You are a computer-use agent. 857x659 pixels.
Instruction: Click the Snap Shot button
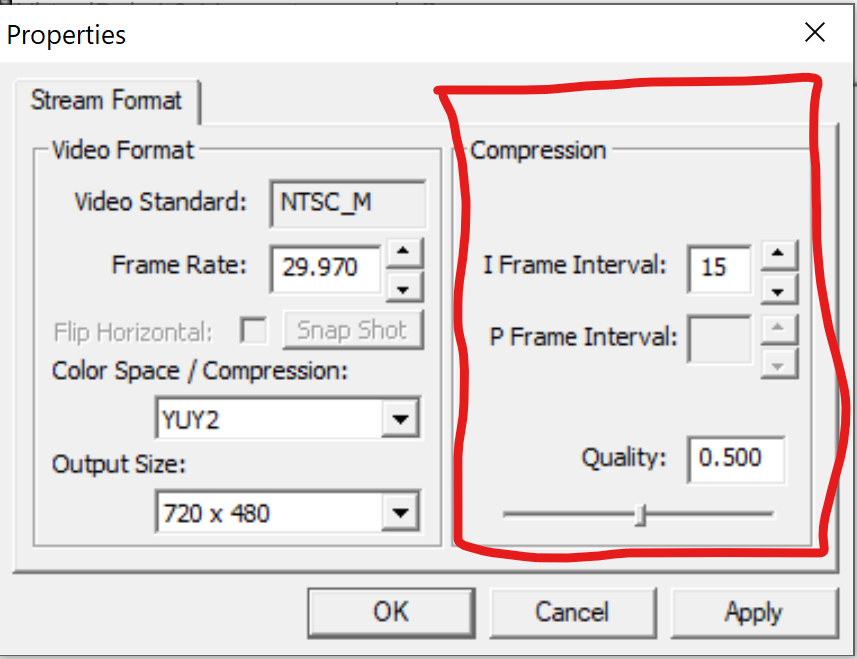[x=352, y=331]
